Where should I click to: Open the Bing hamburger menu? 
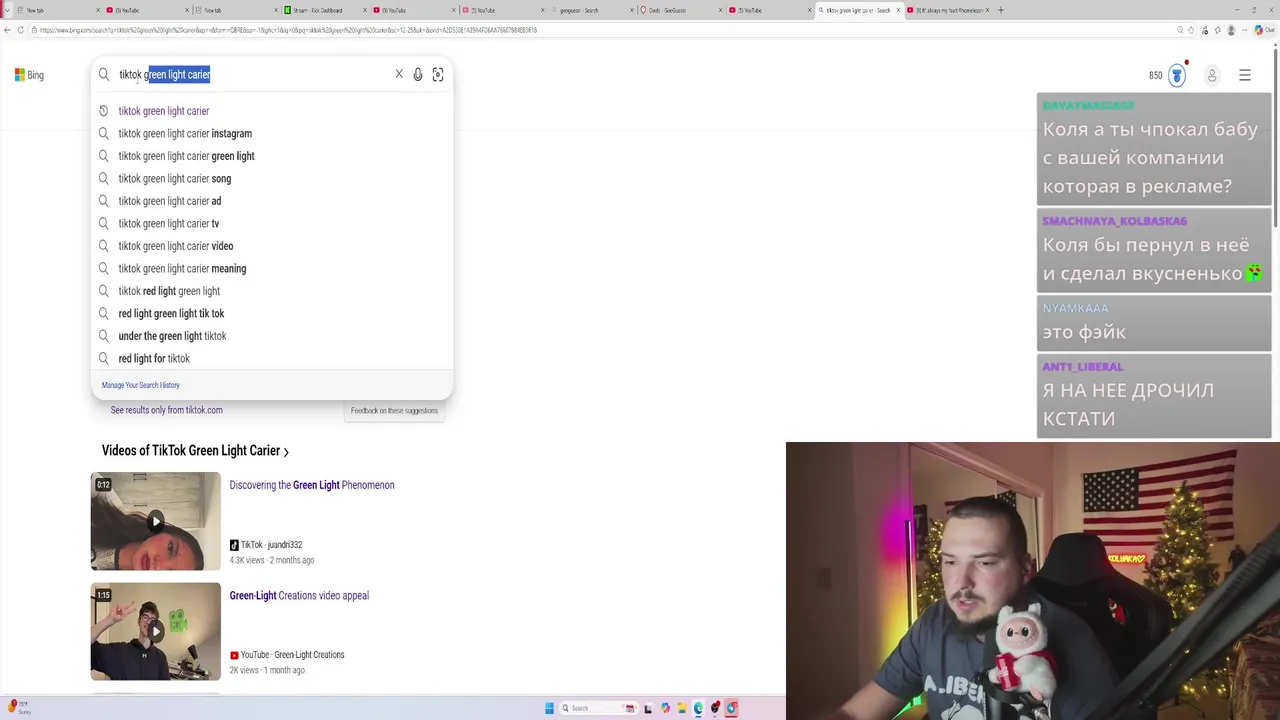(1245, 75)
